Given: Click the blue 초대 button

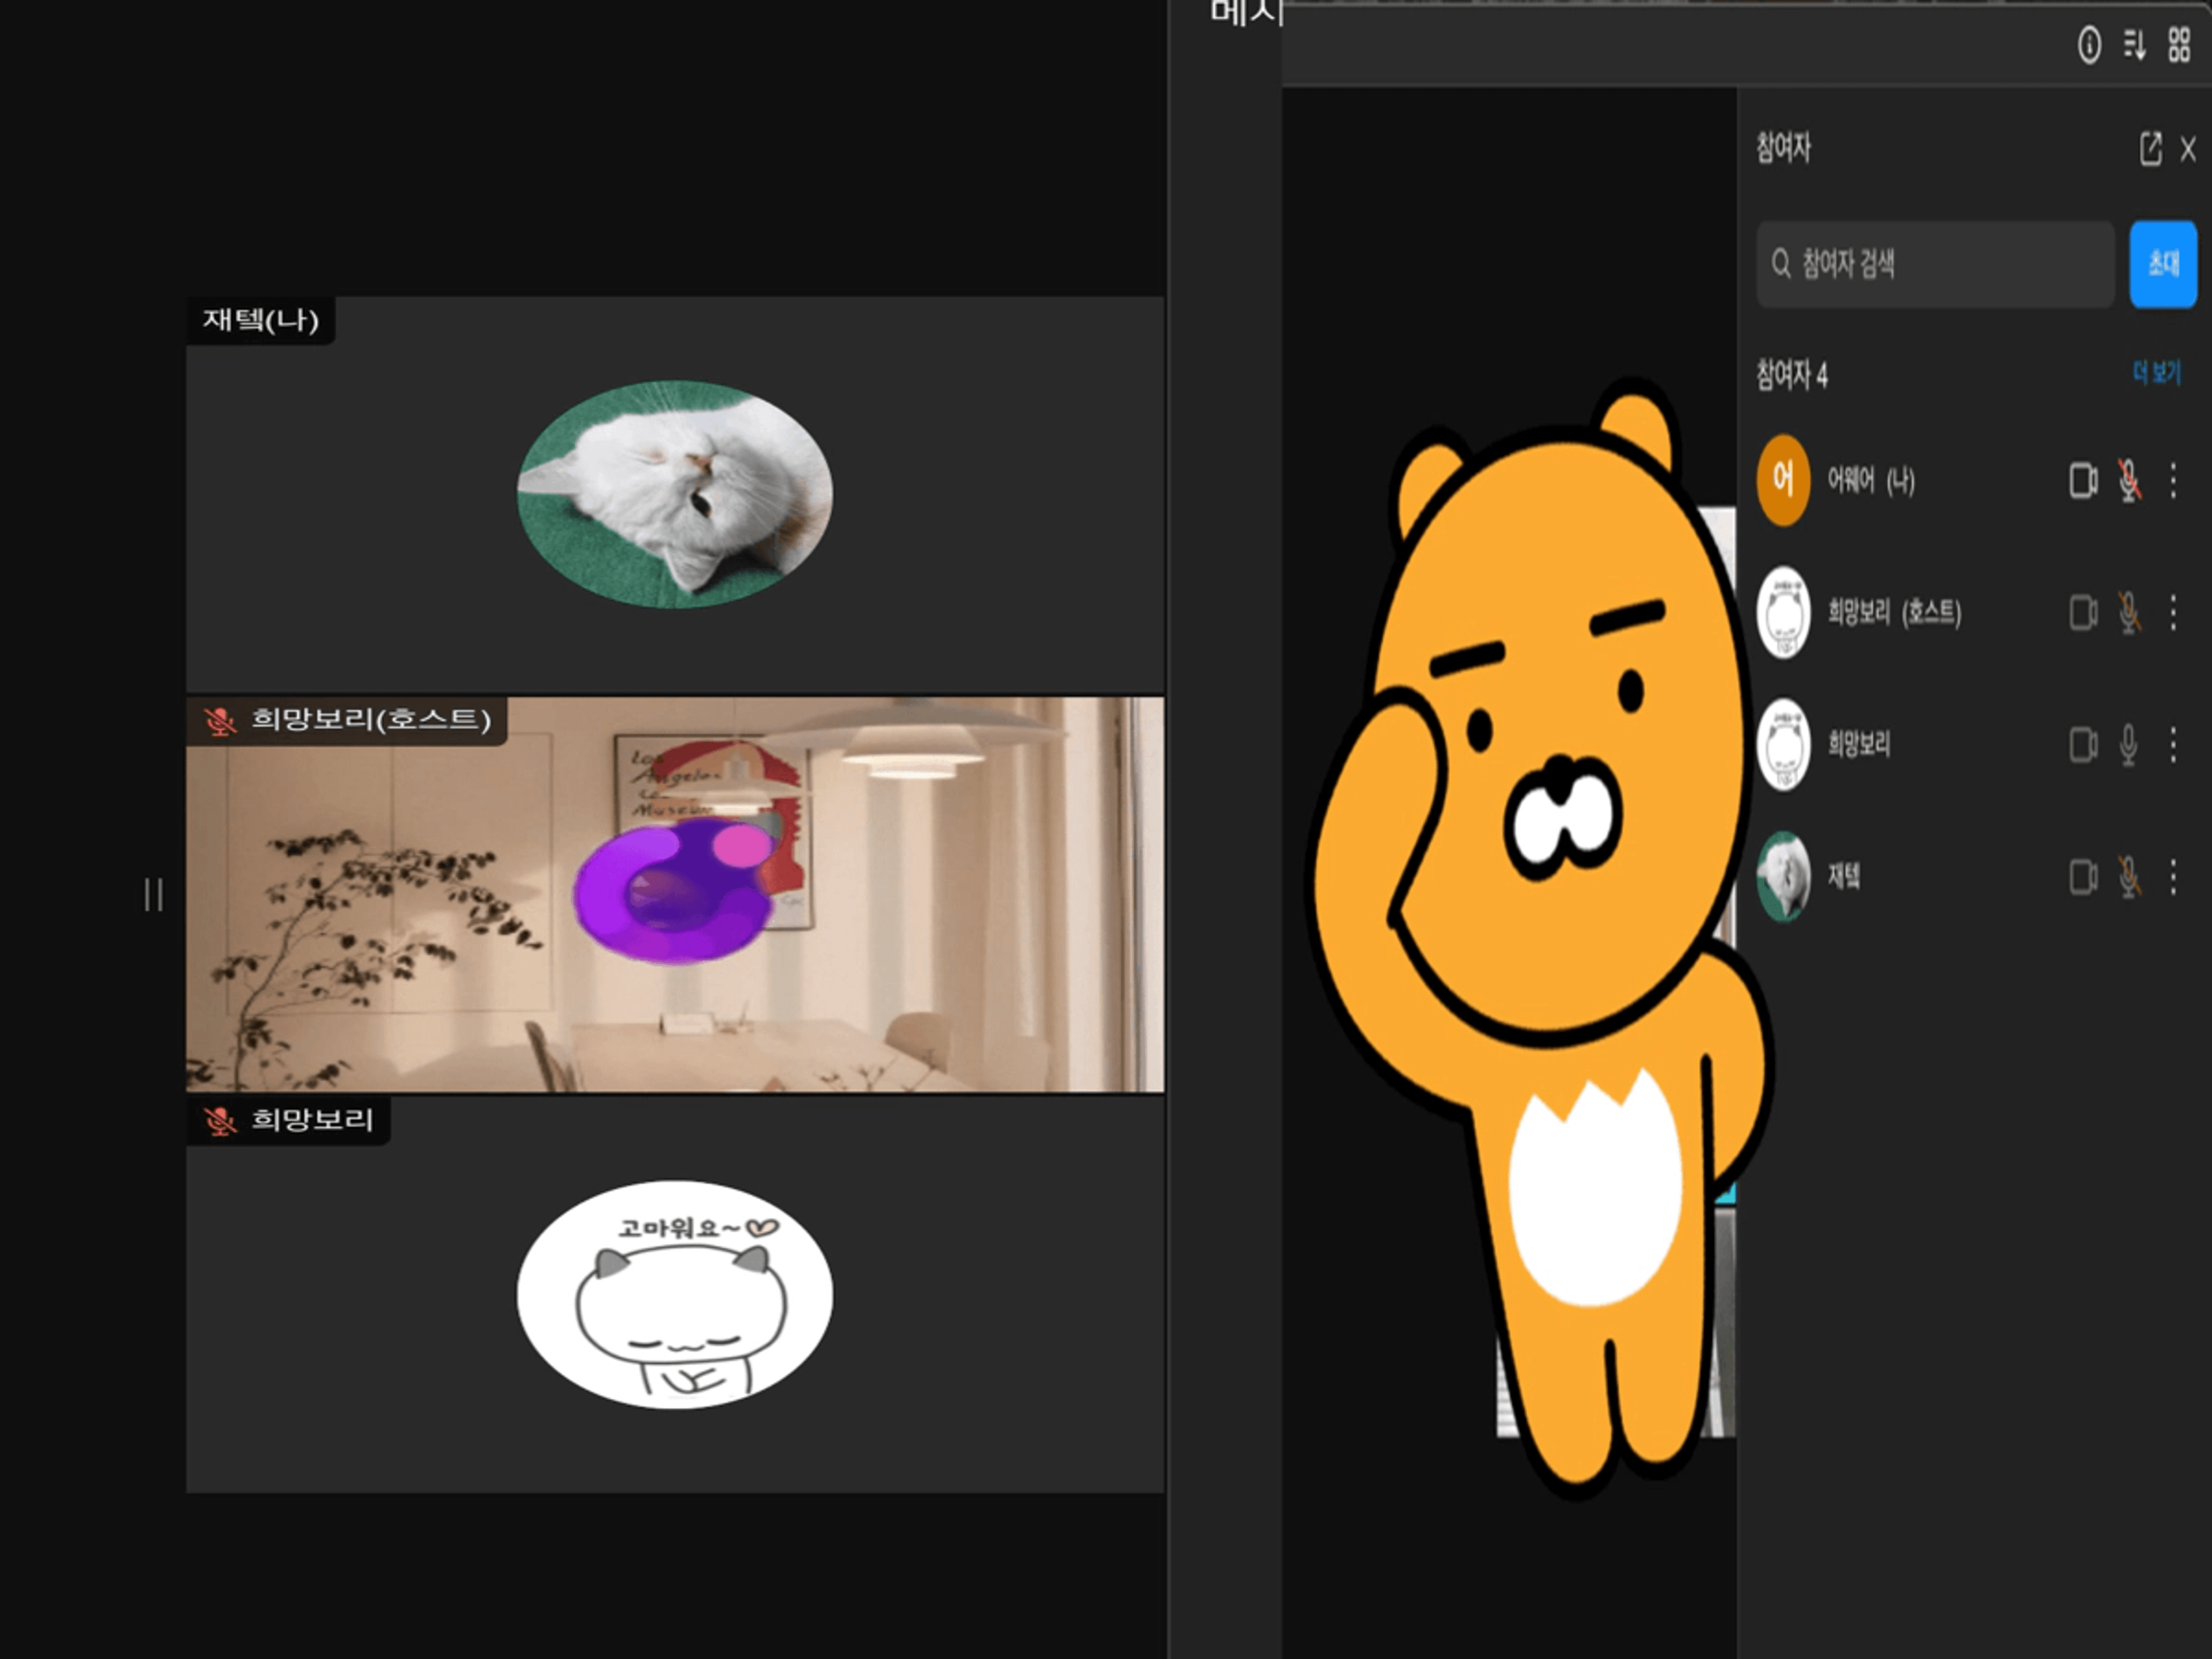Looking at the screenshot, I should pyautogui.click(x=2163, y=264).
